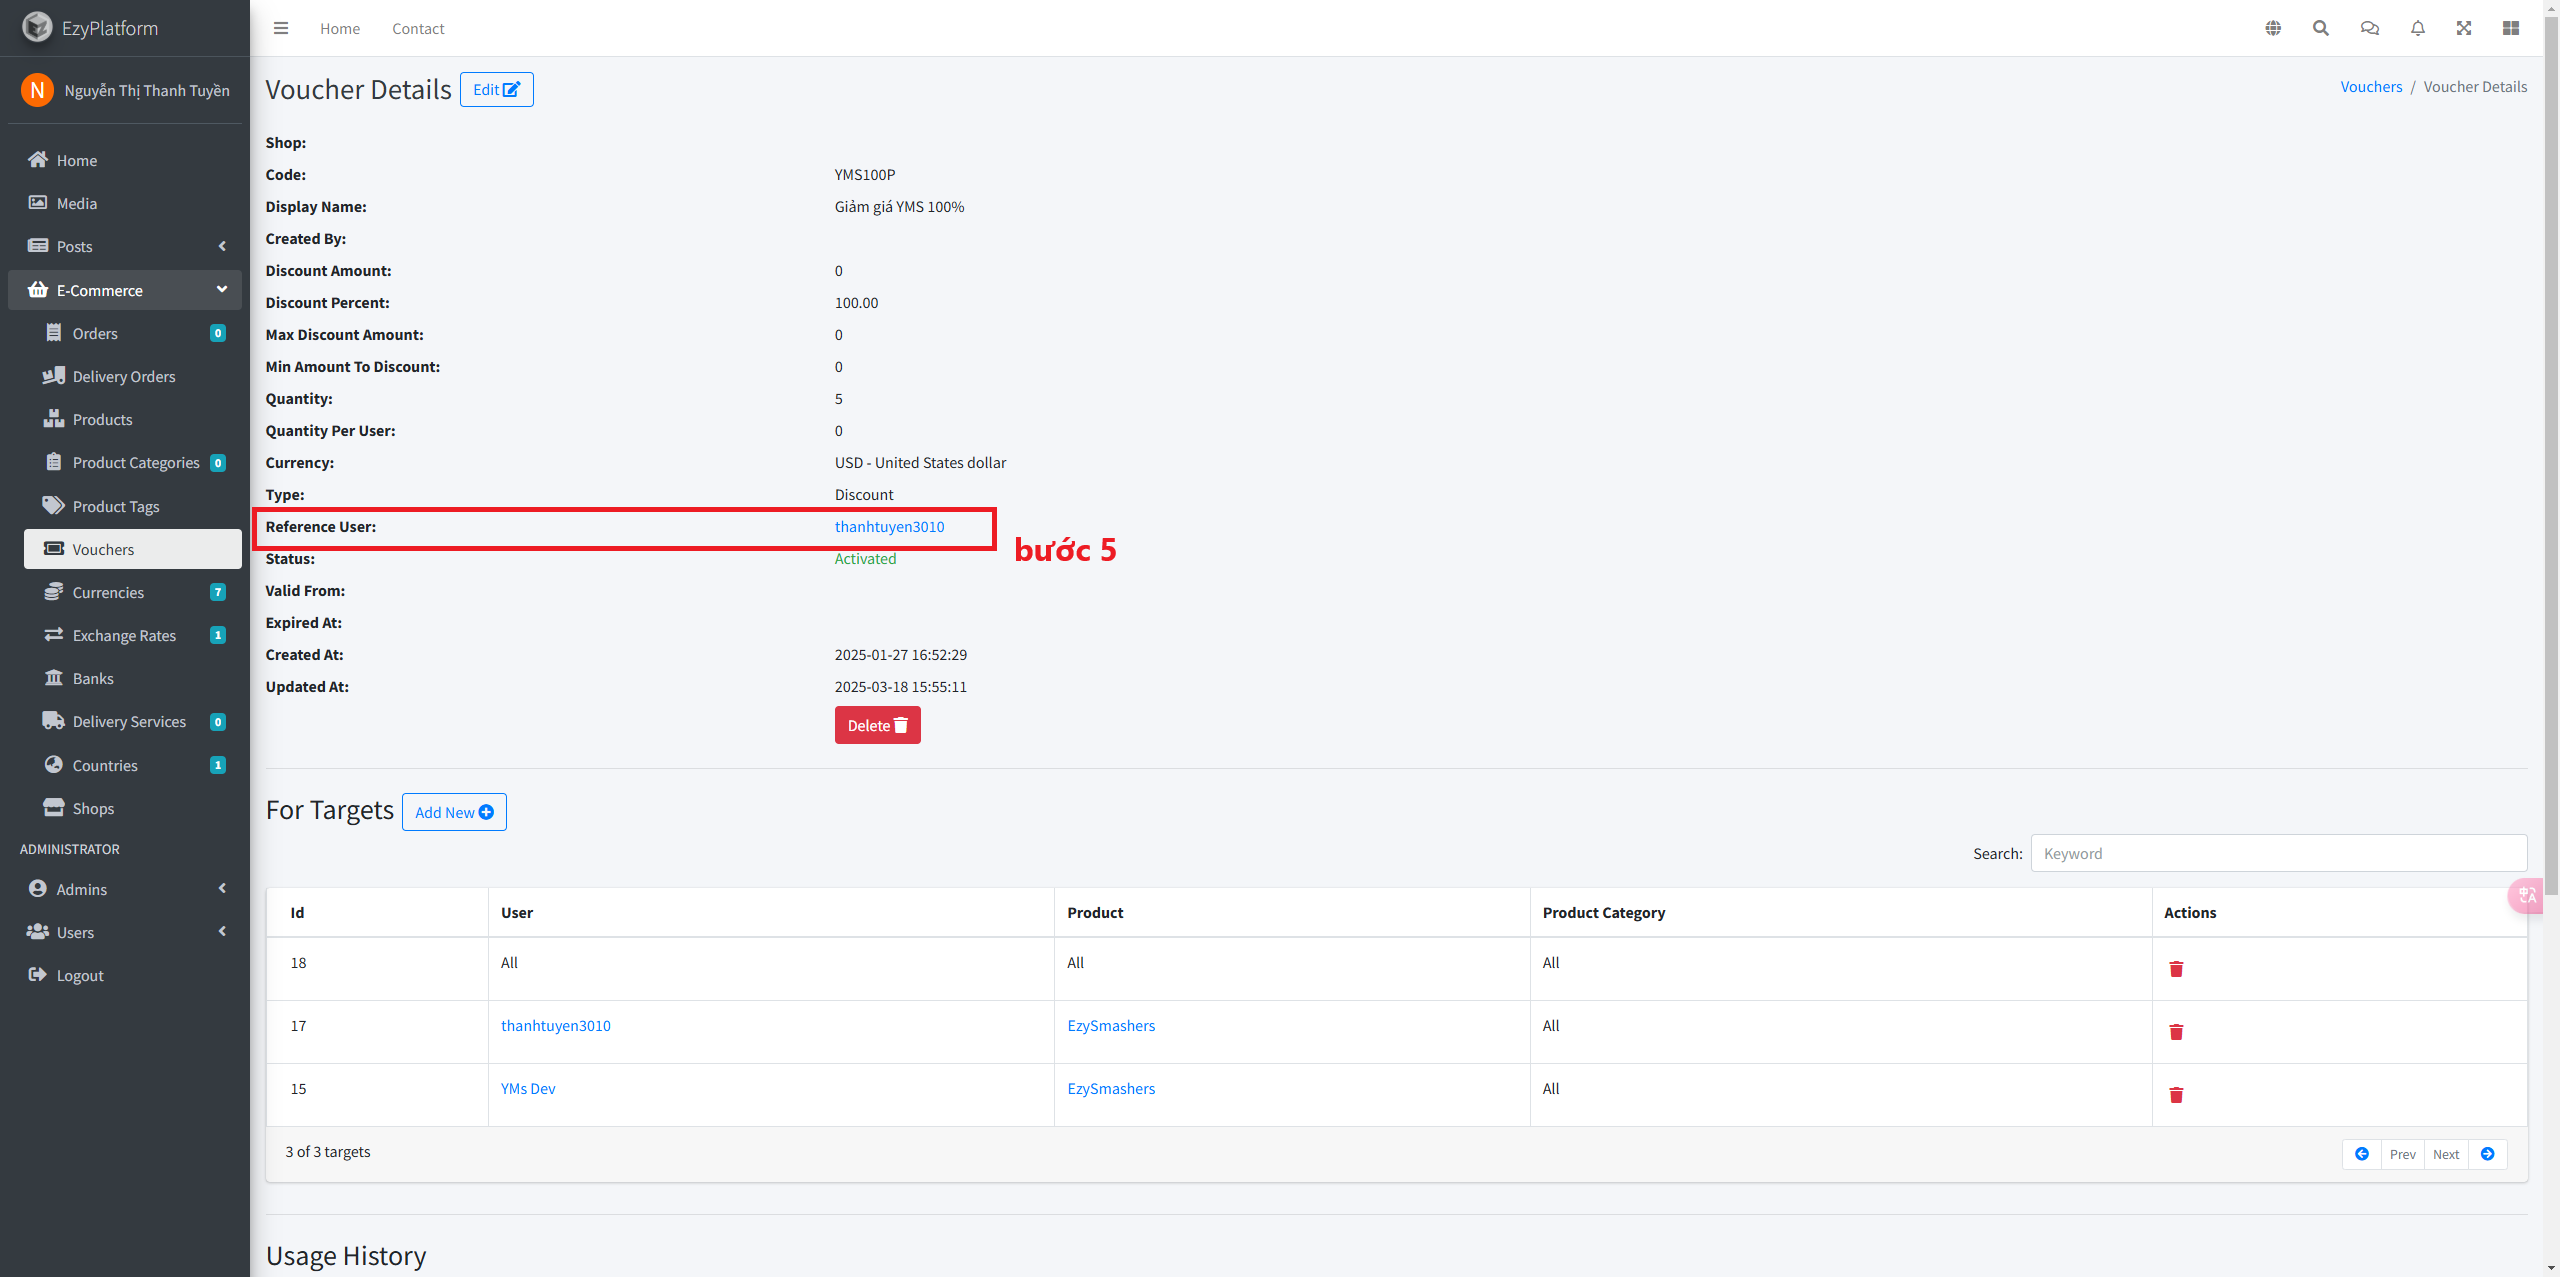The height and width of the screenshot is (1277, 2560).
Task: Click Contact in top navbar
Action: [x=418, y=28]
